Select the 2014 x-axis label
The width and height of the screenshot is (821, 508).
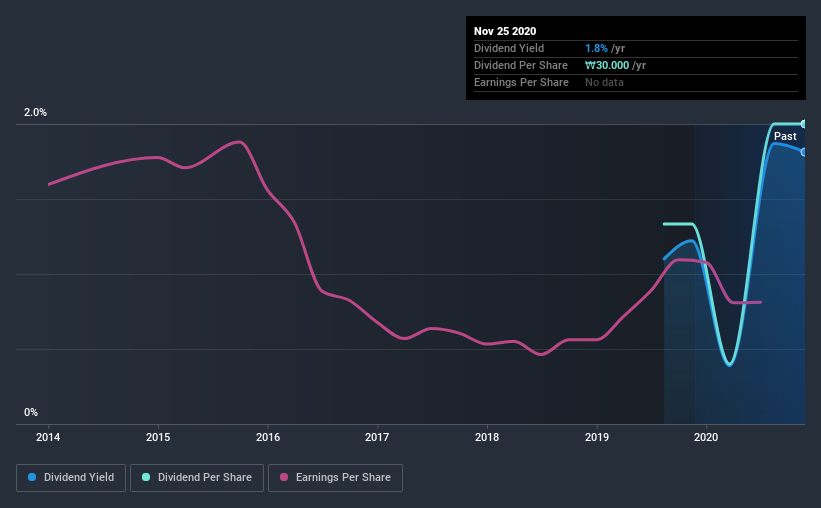tap(48, 437)
